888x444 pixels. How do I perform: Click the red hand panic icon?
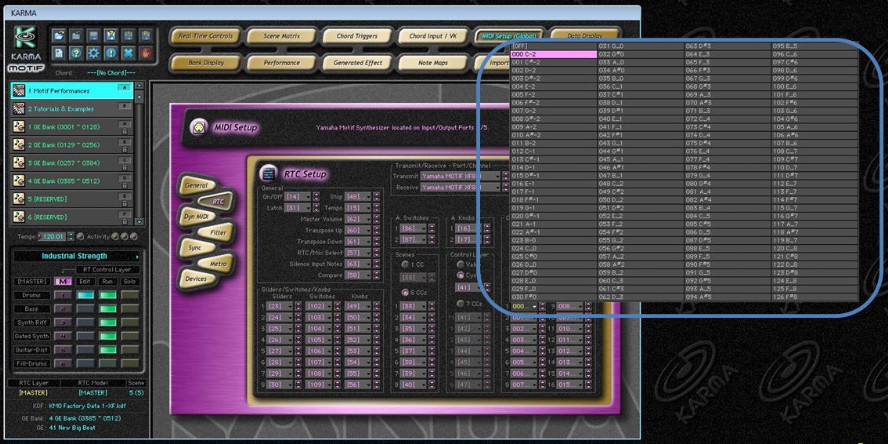click(x=146, y=53)
